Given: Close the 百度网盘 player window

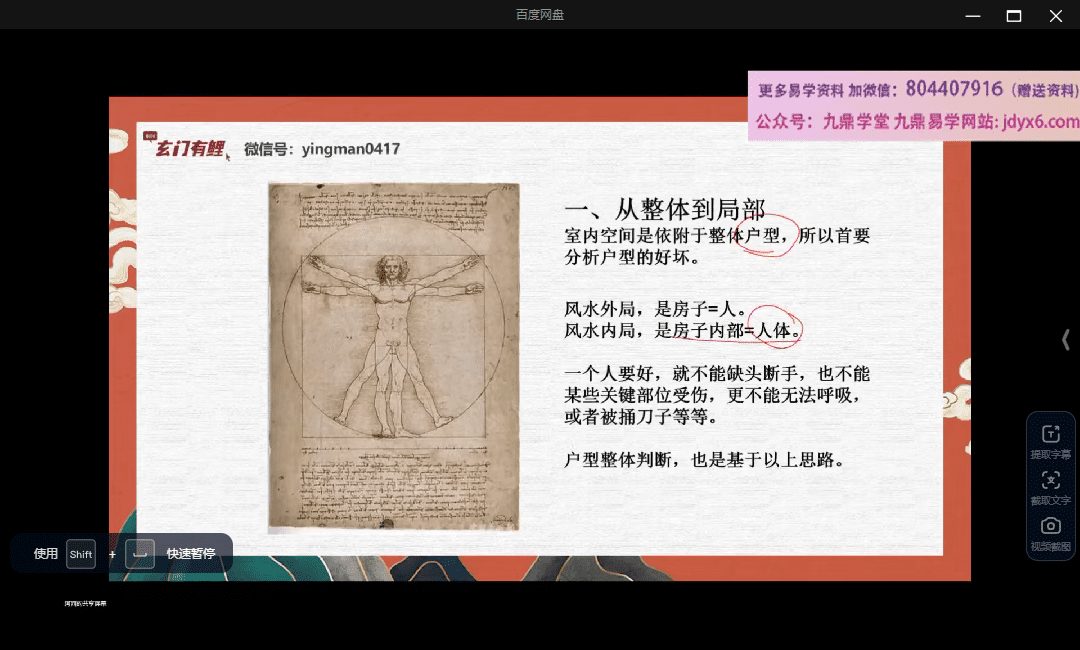Looking at the screenshot, I should [x=1055, y=15].
